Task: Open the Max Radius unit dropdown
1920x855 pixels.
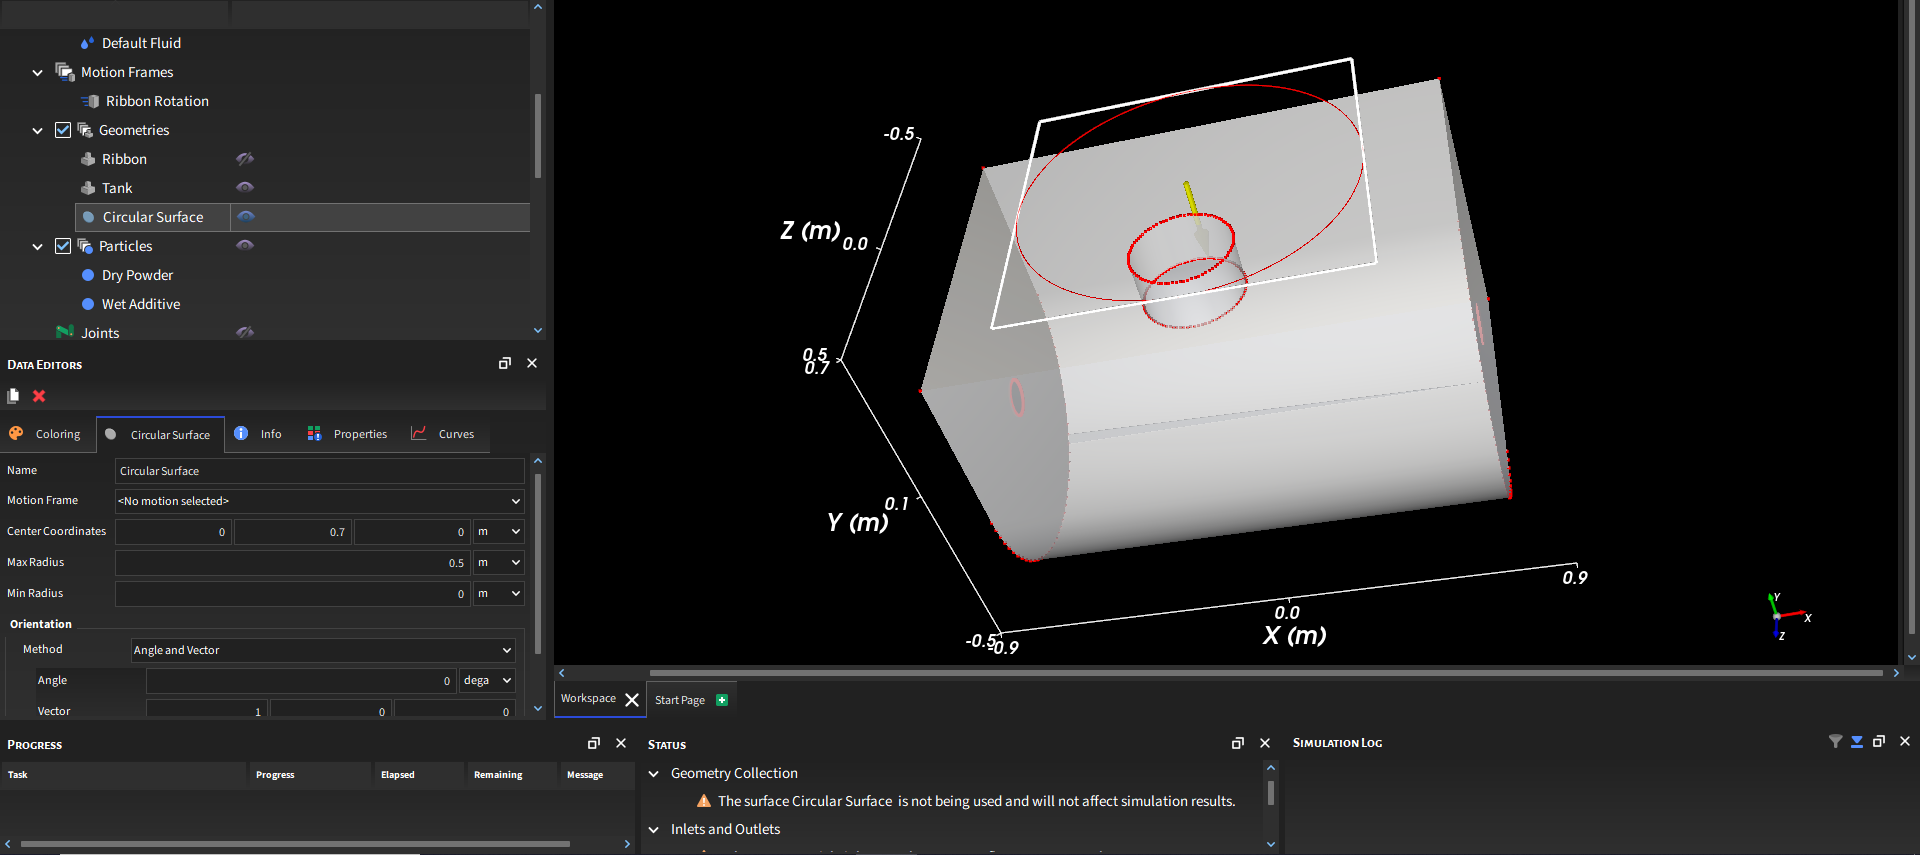Action: pos(499,563)
